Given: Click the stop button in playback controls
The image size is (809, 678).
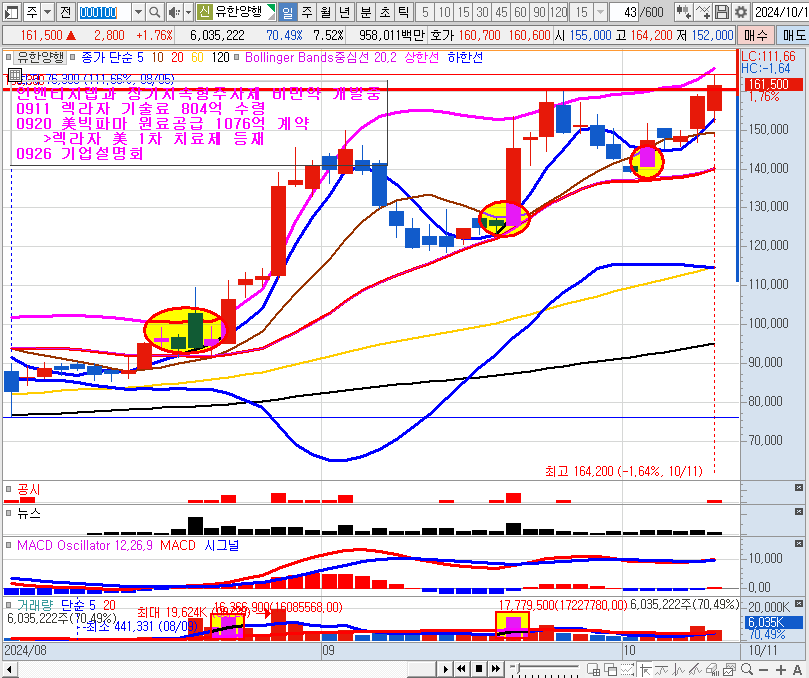Looking at the screenshot, I should (479, 668).
